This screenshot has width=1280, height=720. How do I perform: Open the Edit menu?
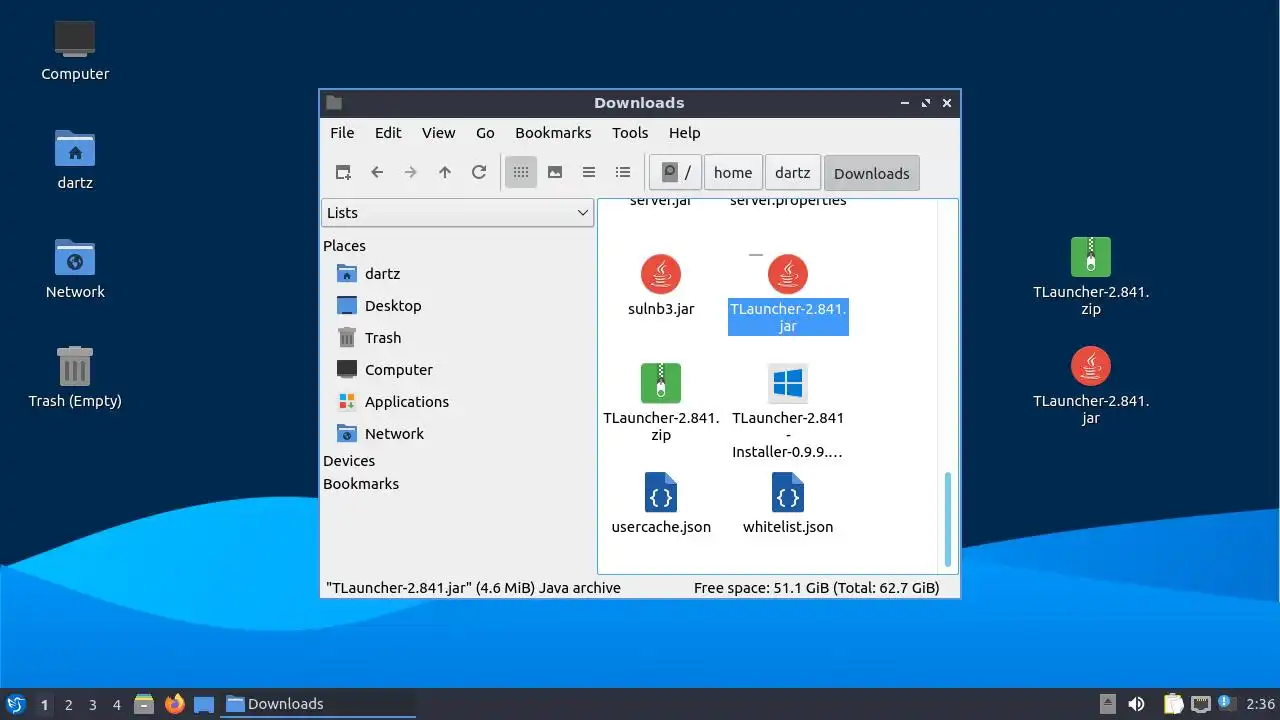pyautogui.click(x=388, y=132)
